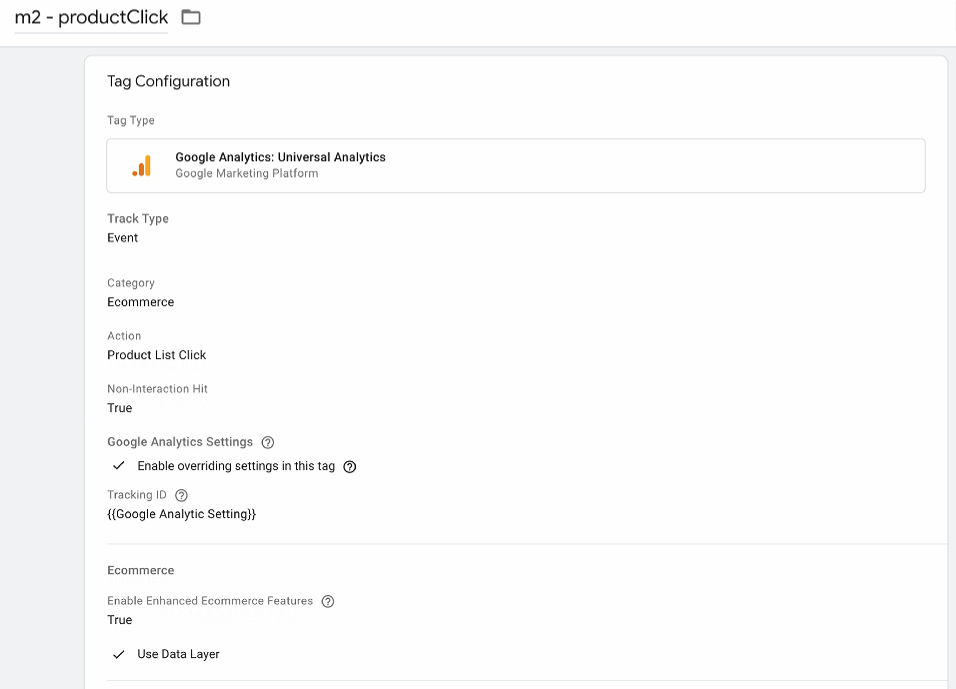956x689 pixels.
Task: Rename the tag 'm2 - productClick'
Action: pyautogui.click(x=90, y=17)
